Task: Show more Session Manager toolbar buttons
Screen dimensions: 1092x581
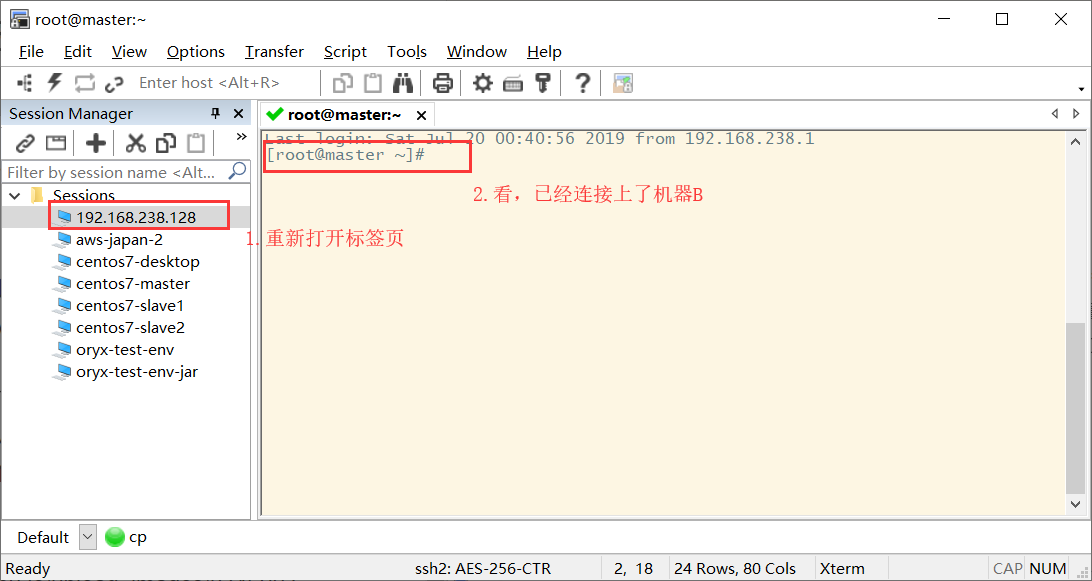Action: pyautogui.click(x=242, y=137)
